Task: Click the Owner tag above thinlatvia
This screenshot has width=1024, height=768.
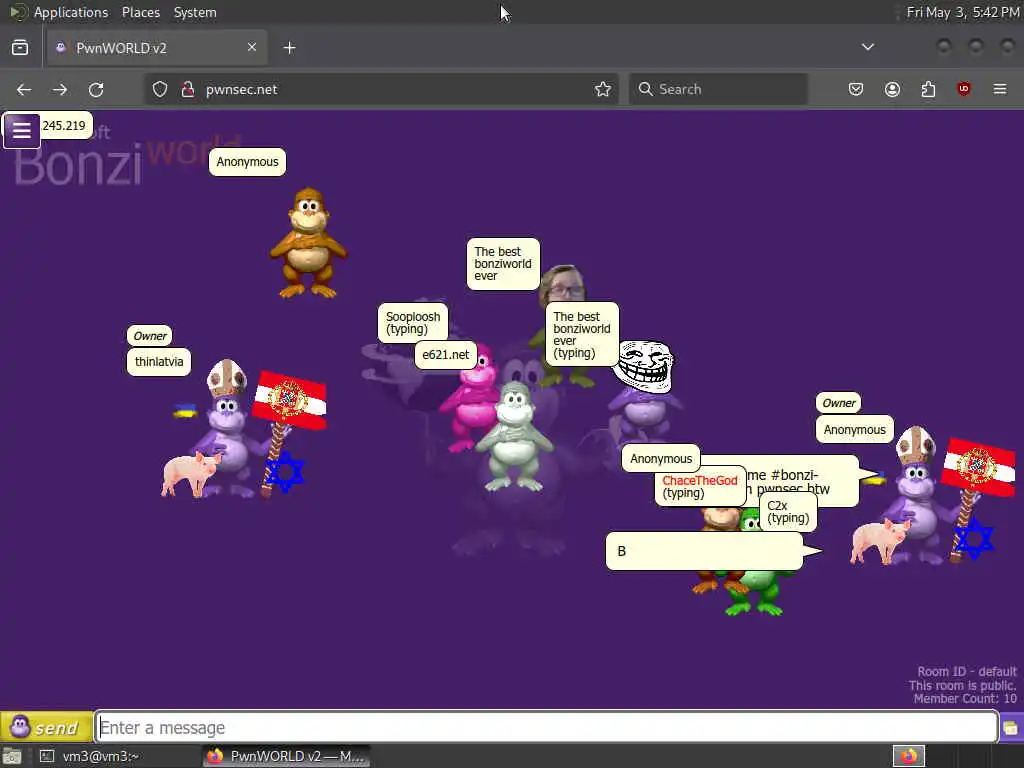Action: point(150,336)
